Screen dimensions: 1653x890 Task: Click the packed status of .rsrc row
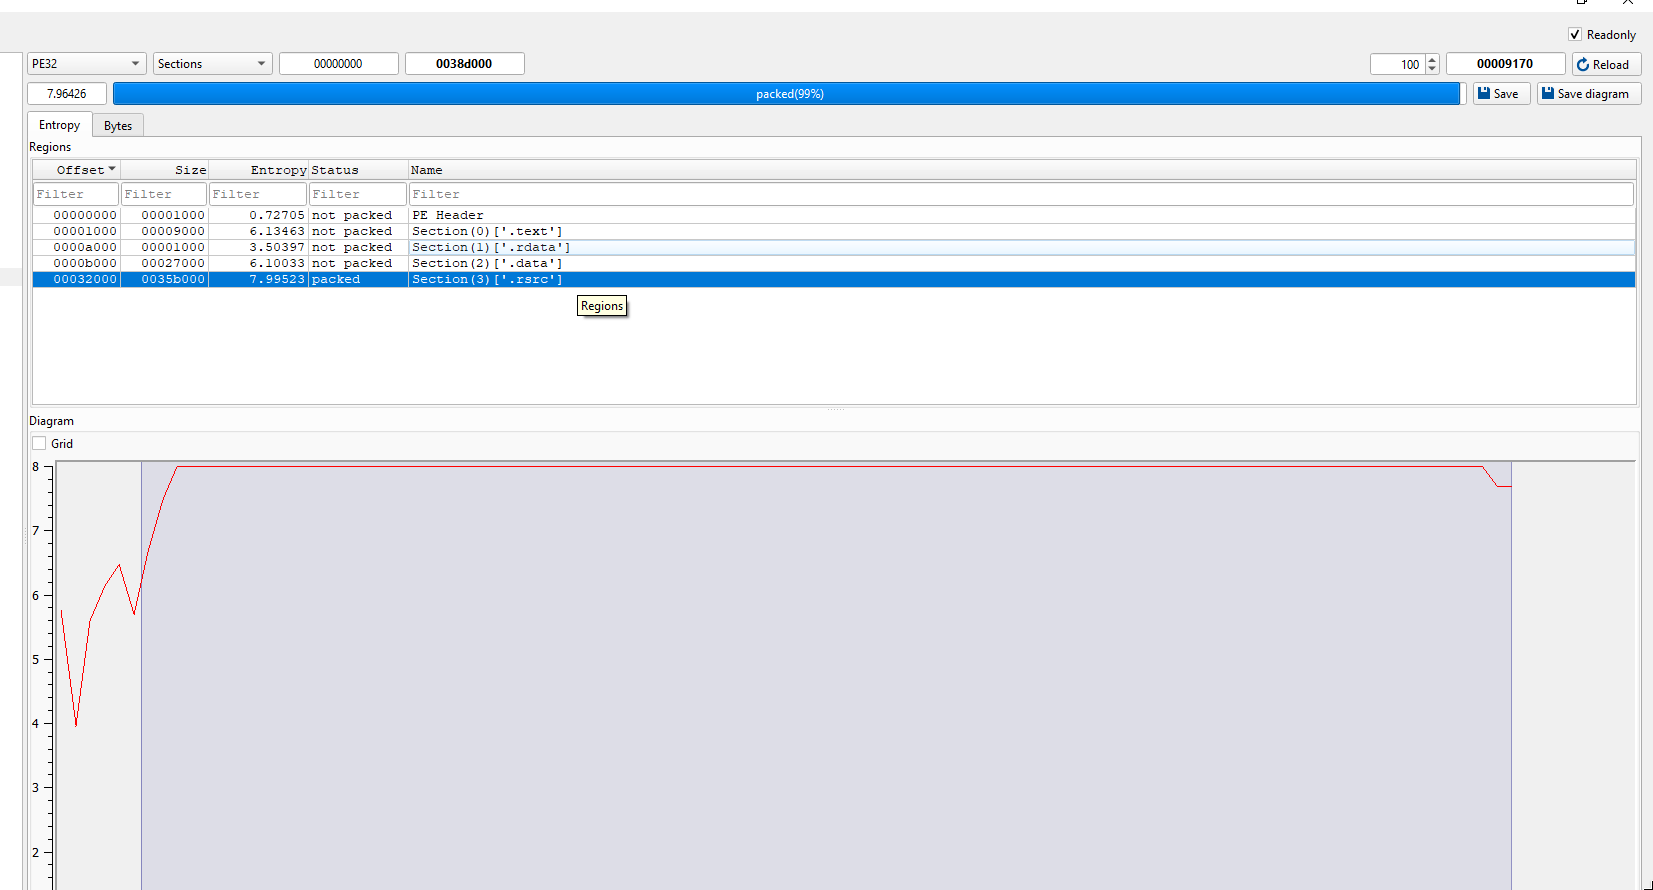click(336, 279)
